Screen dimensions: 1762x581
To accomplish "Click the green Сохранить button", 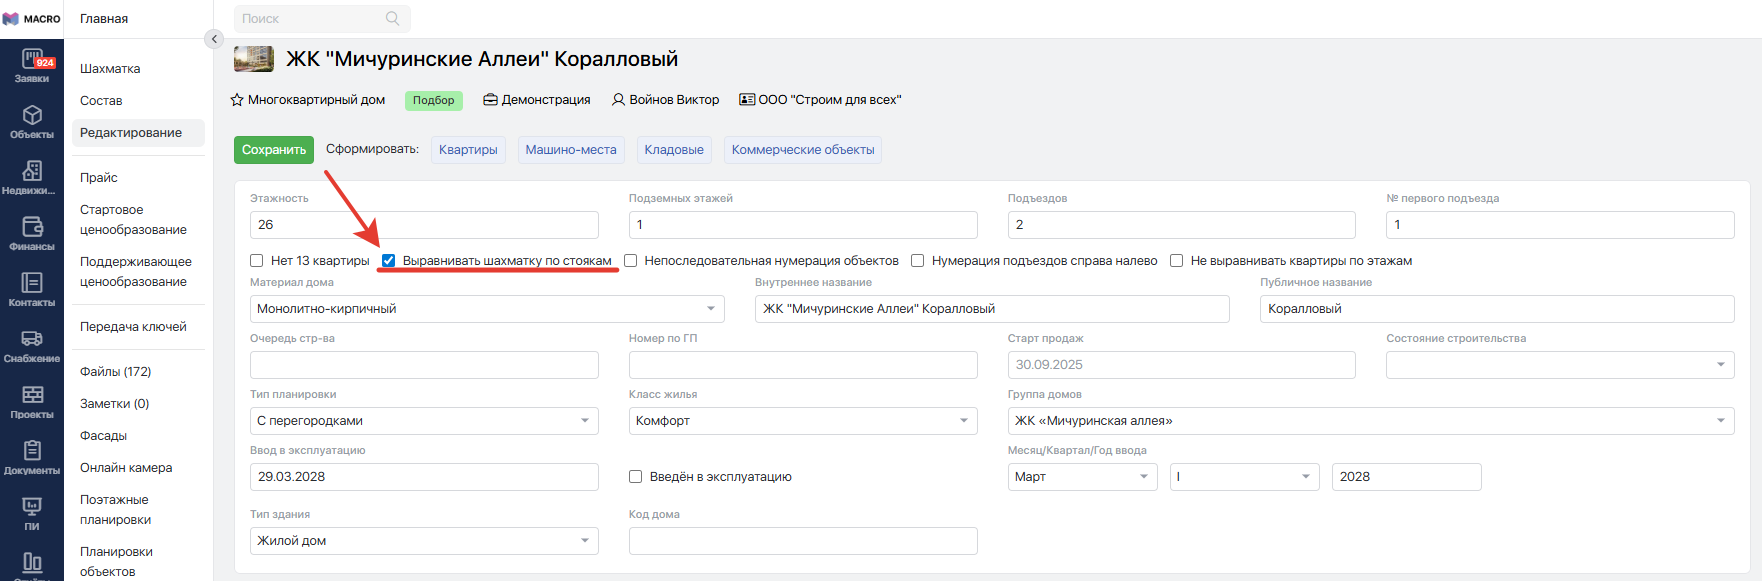I will [274, 150].
